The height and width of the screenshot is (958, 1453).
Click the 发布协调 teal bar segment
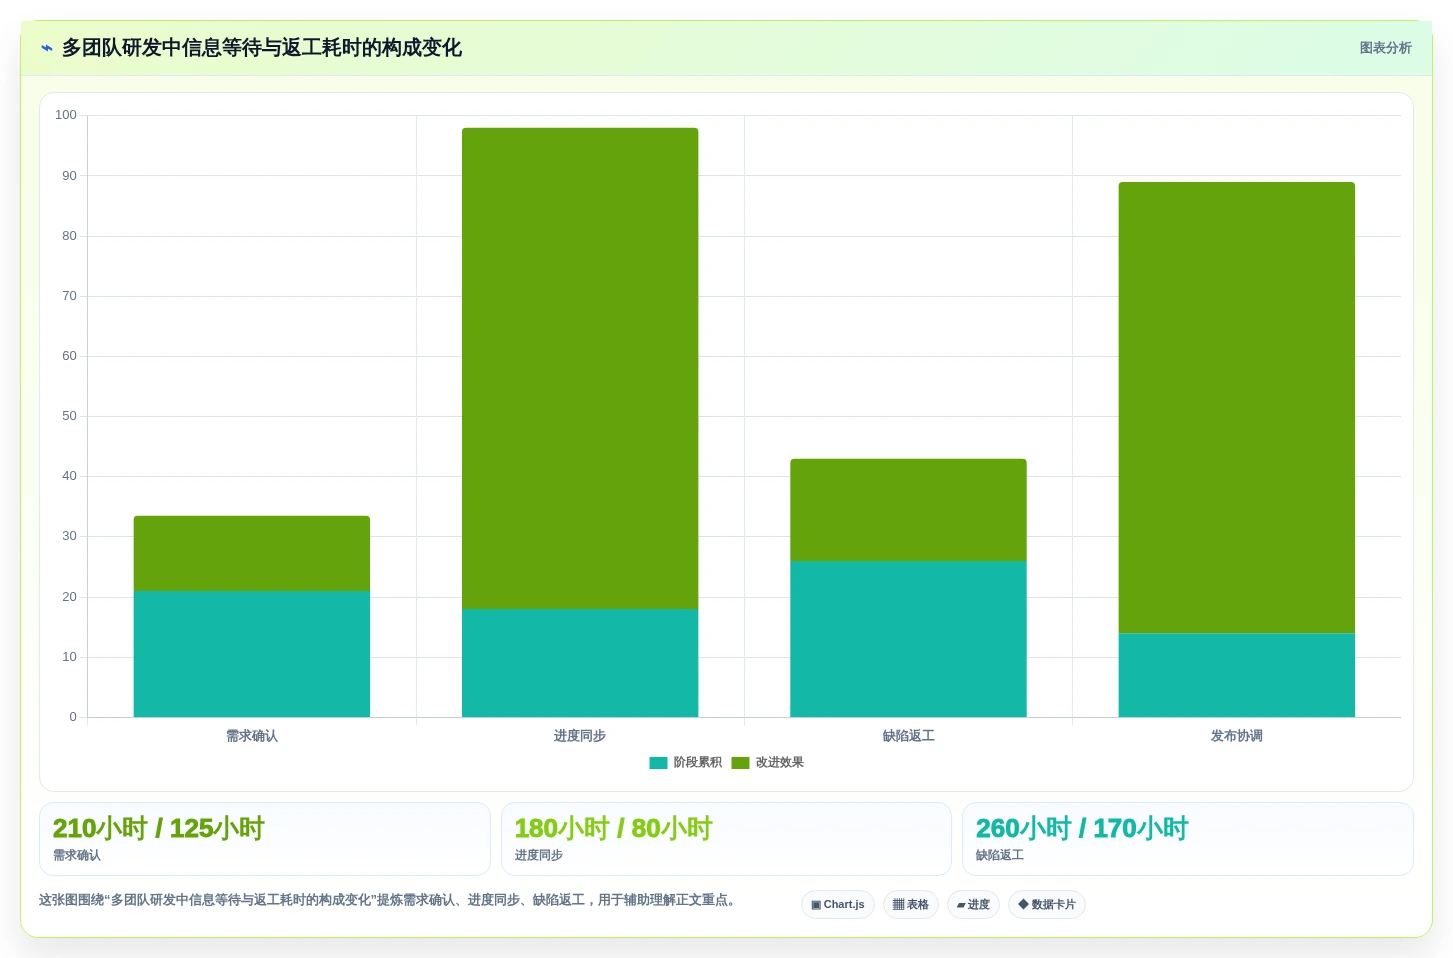pos(1237,675)
